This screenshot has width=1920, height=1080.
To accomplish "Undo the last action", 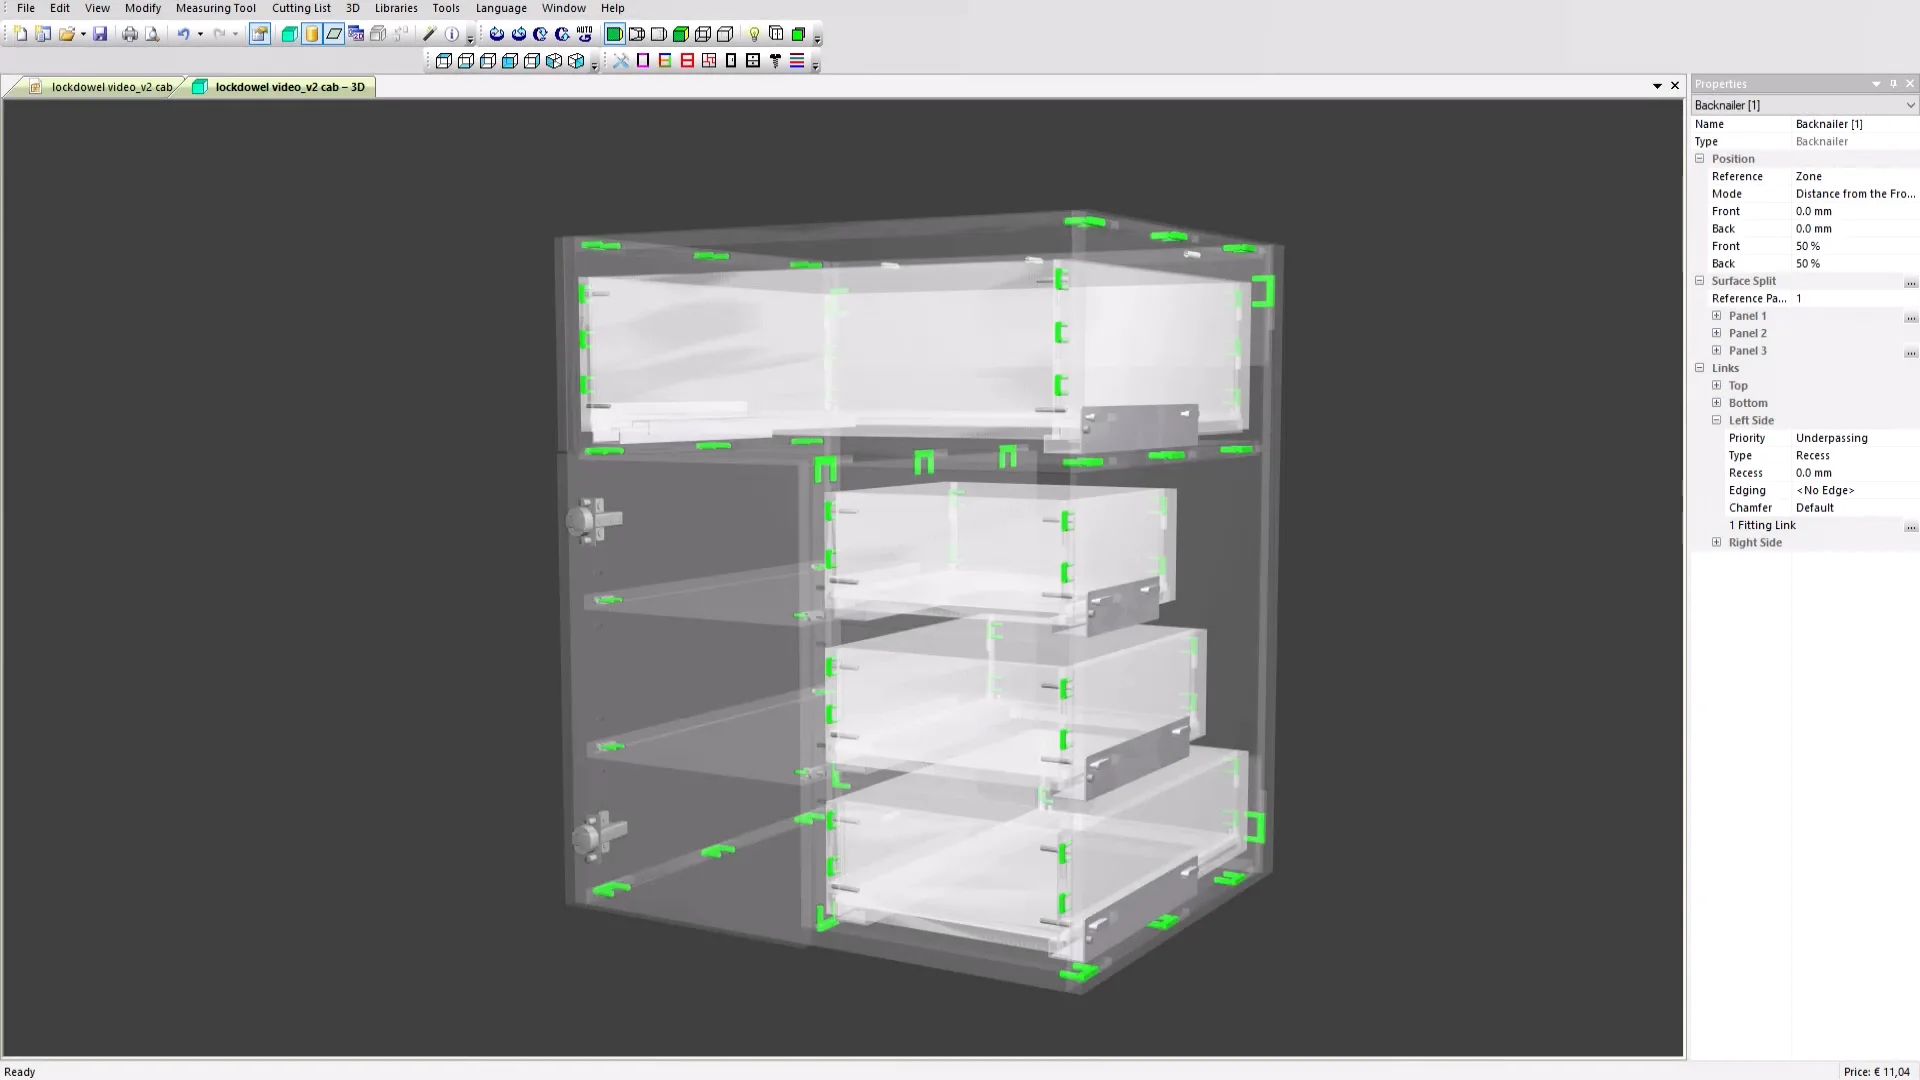I will [x=182, y=33].
